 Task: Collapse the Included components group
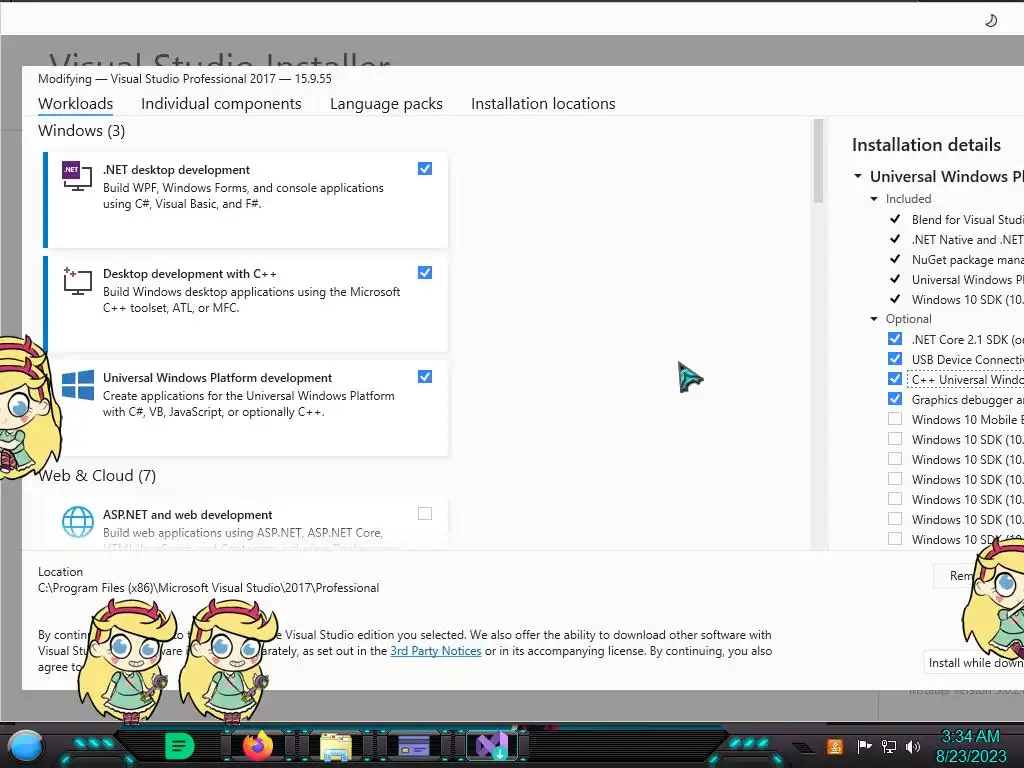pos(874,199)
